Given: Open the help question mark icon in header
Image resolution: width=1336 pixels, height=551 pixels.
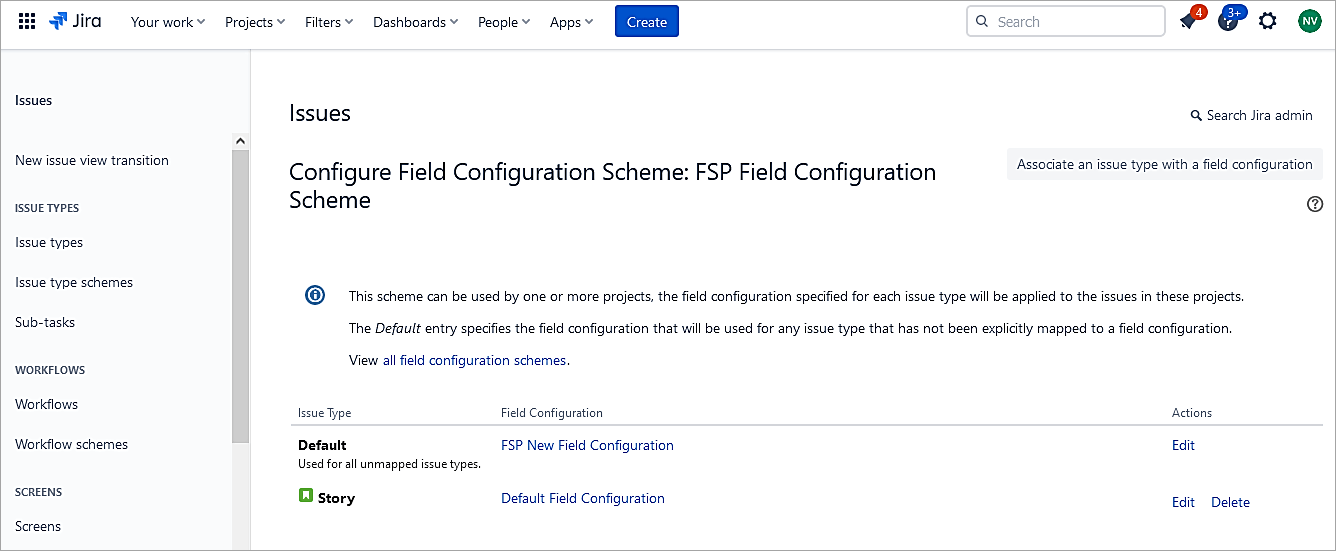Looking at the screenshot, I should (x=1228, y=21).
